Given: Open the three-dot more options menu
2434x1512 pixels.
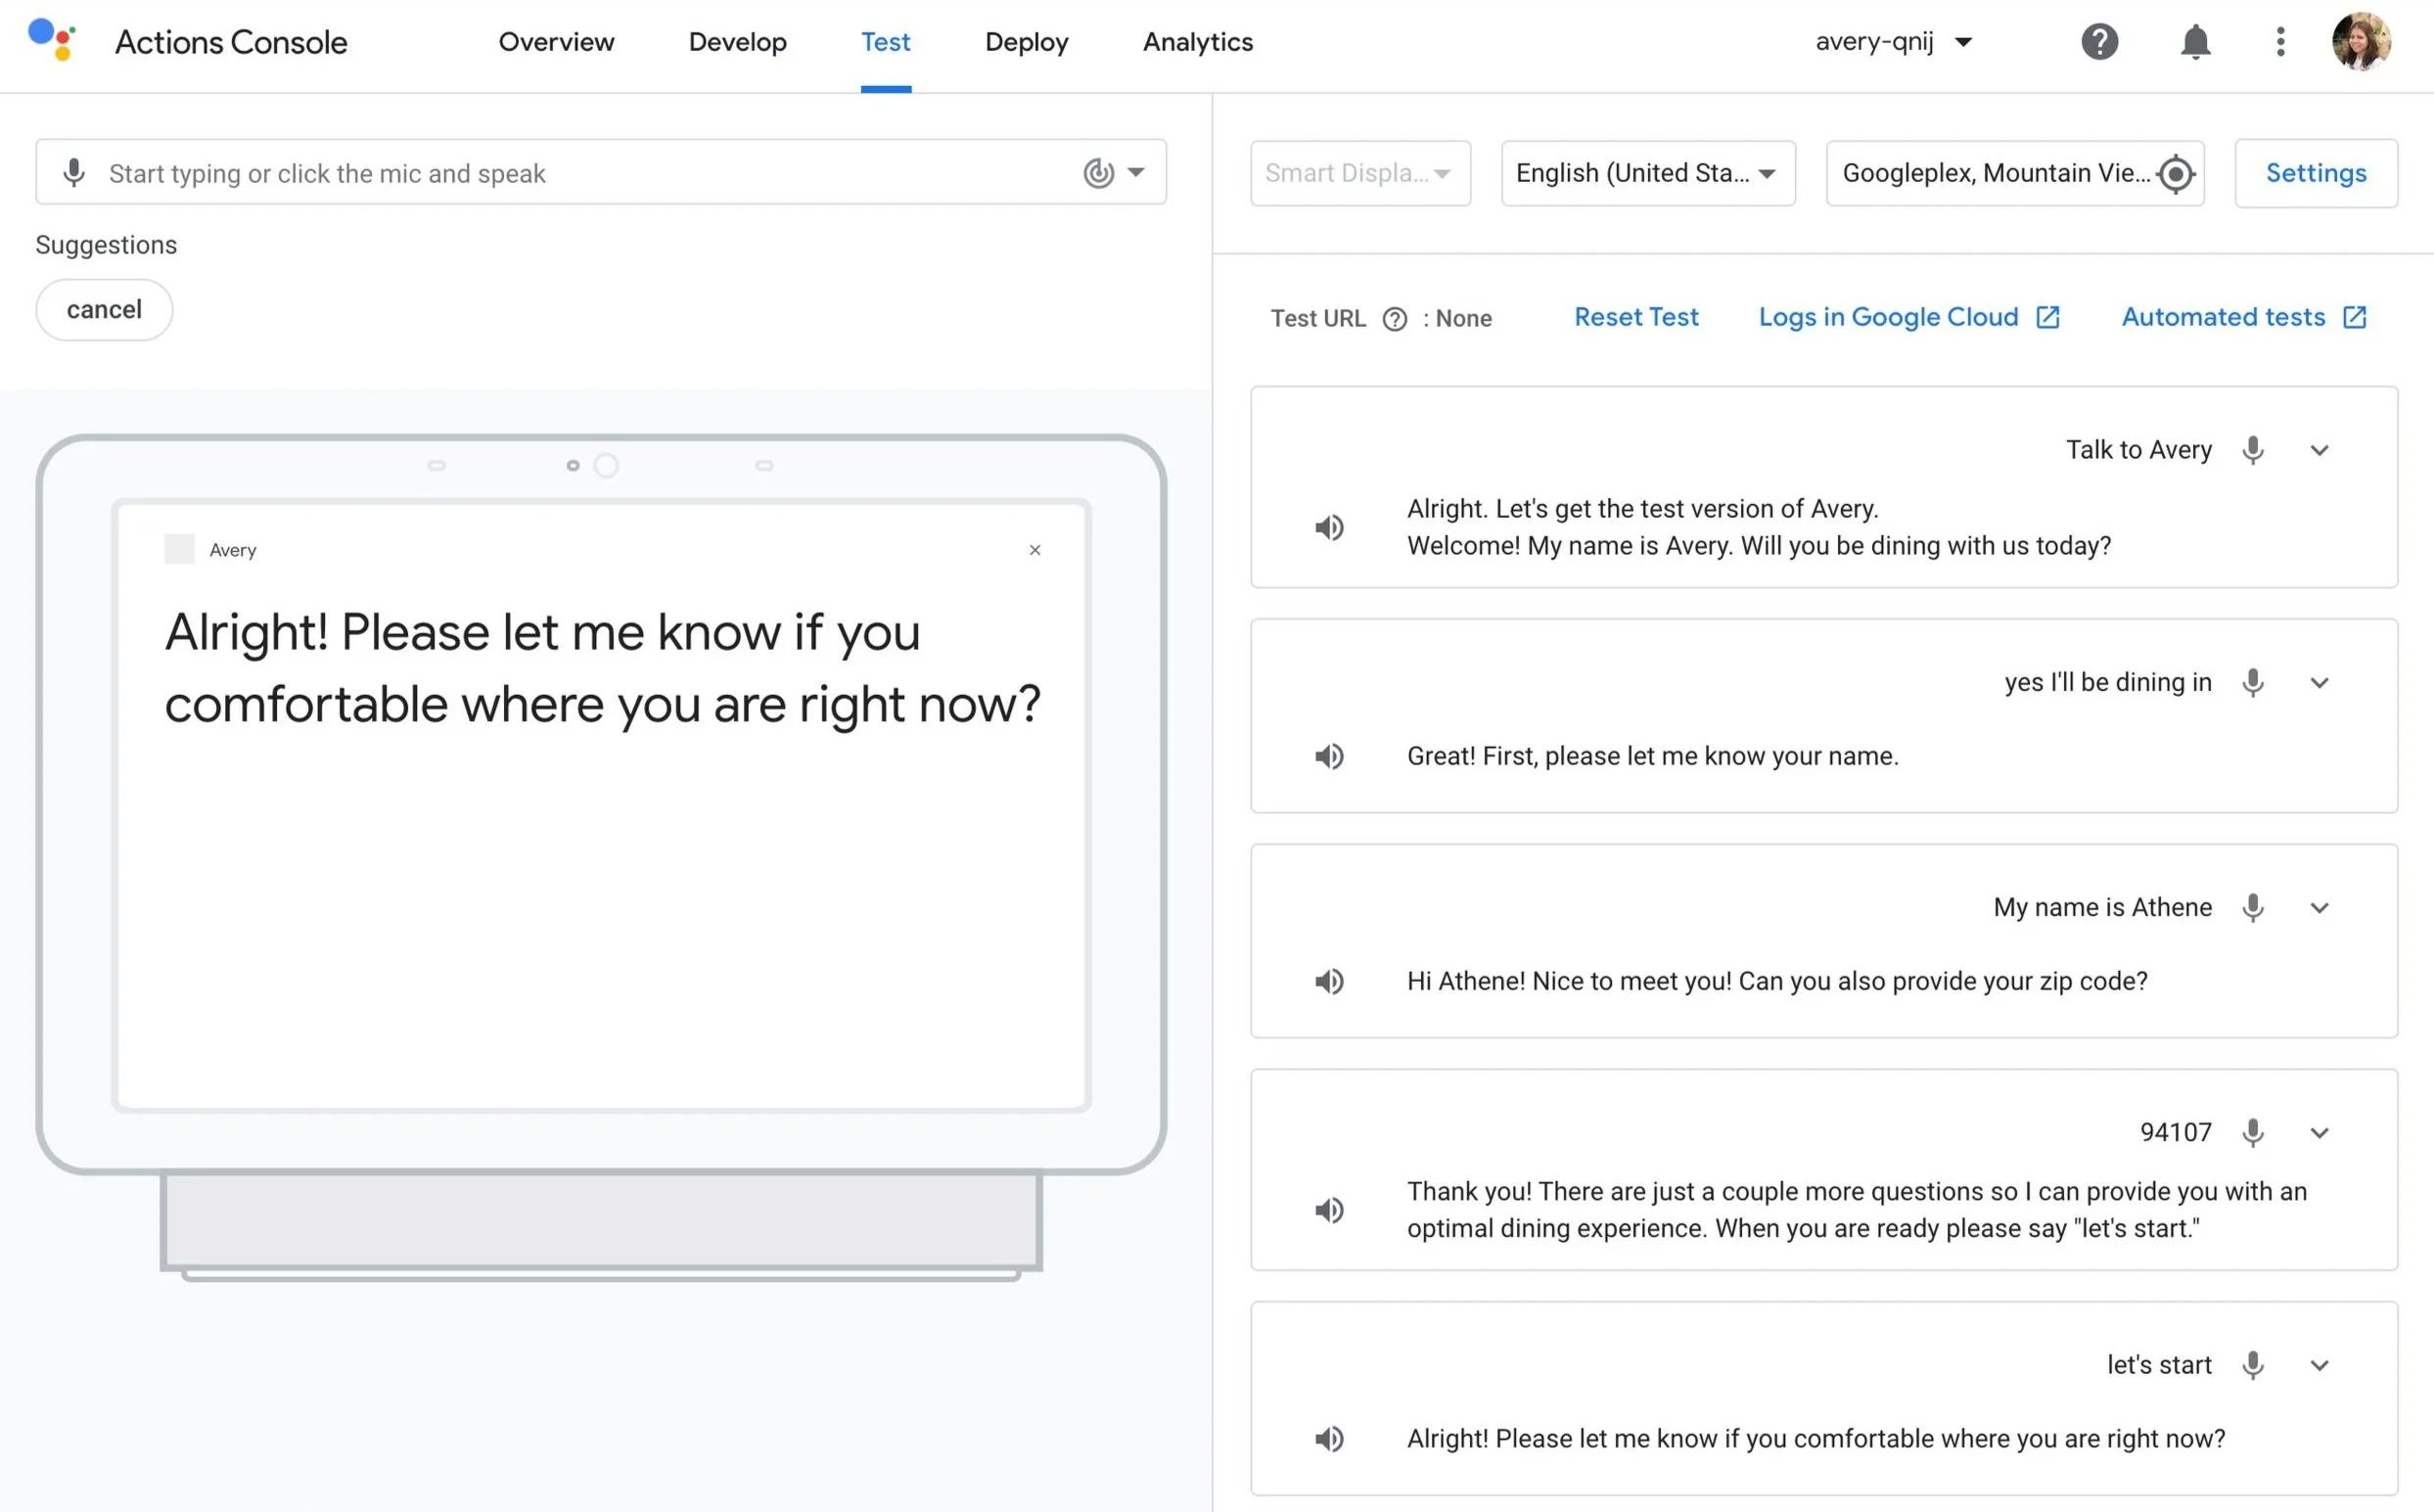Looking at the screenshot, I should click(2280, 42).
